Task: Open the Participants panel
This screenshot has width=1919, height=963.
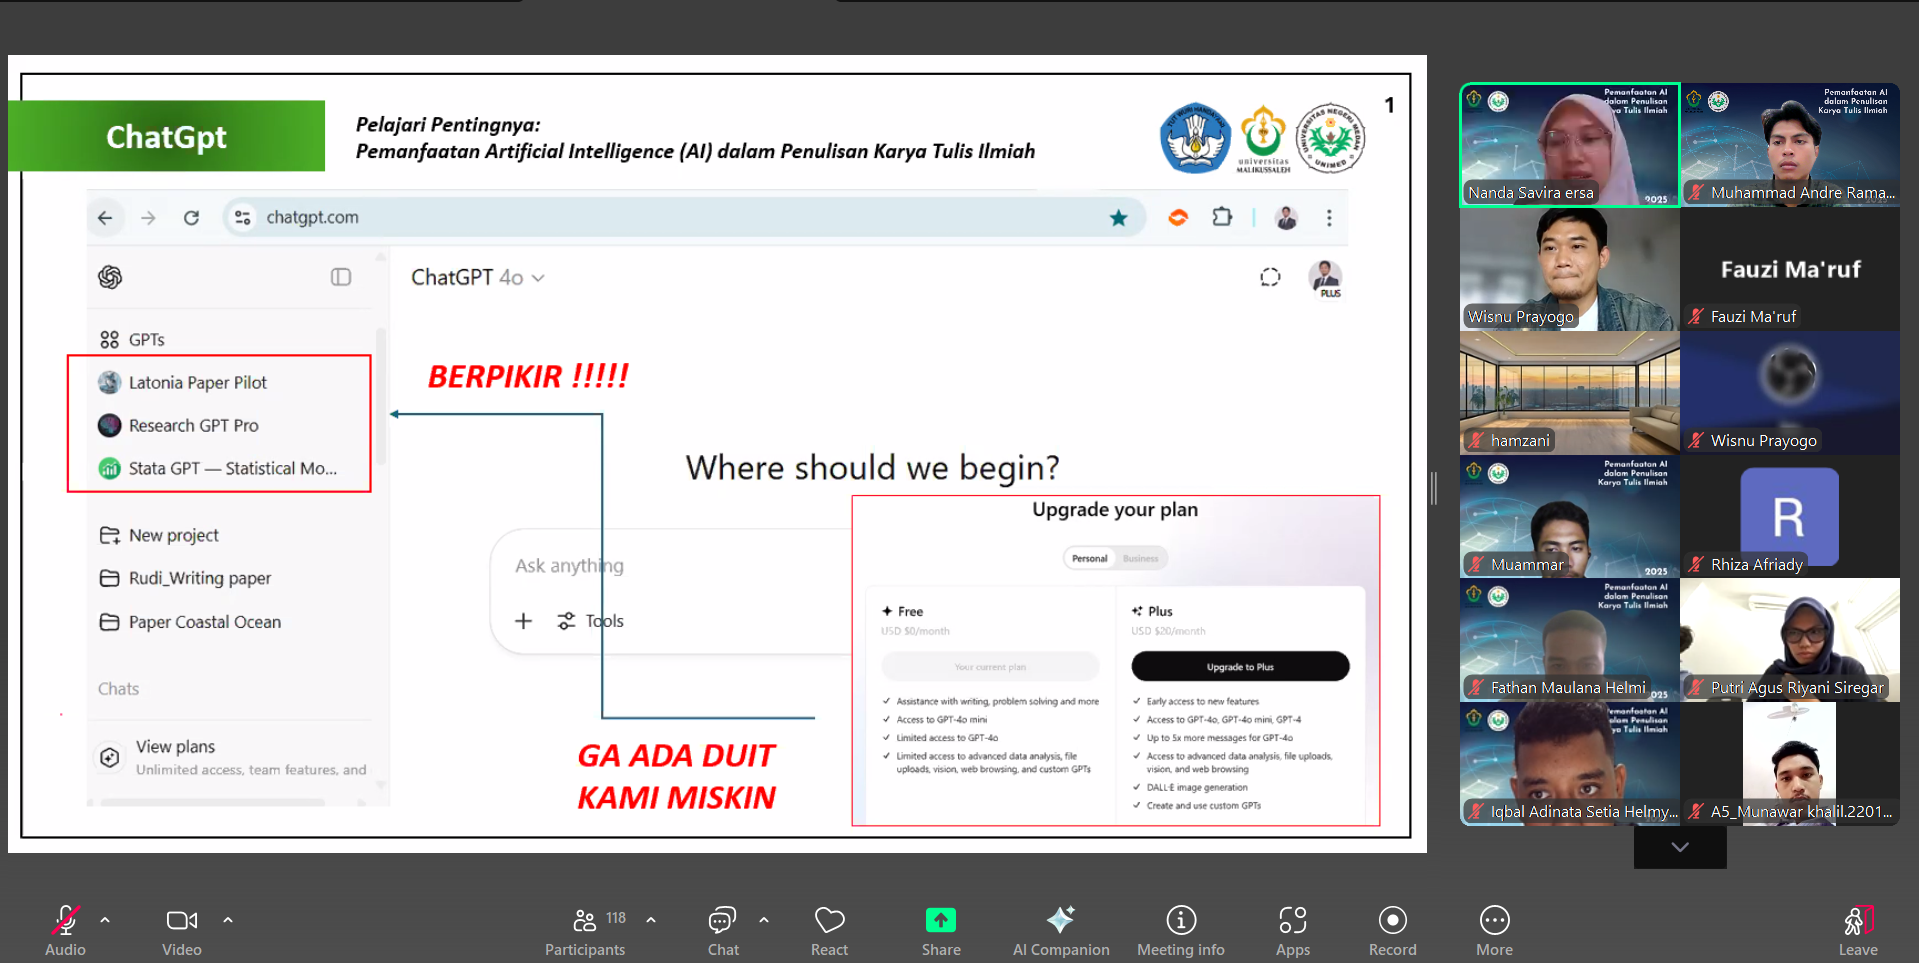Action: click(x=586, y=930)
